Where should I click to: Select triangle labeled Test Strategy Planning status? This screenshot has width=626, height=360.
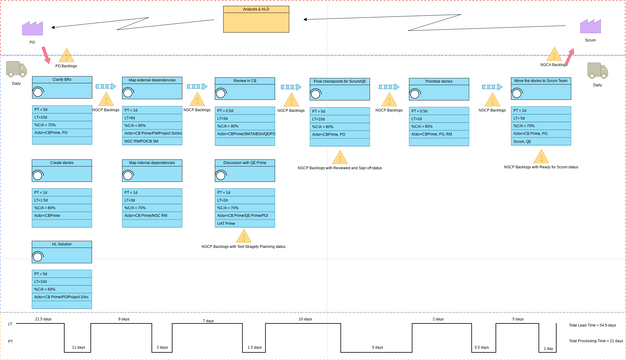(244, 236)
